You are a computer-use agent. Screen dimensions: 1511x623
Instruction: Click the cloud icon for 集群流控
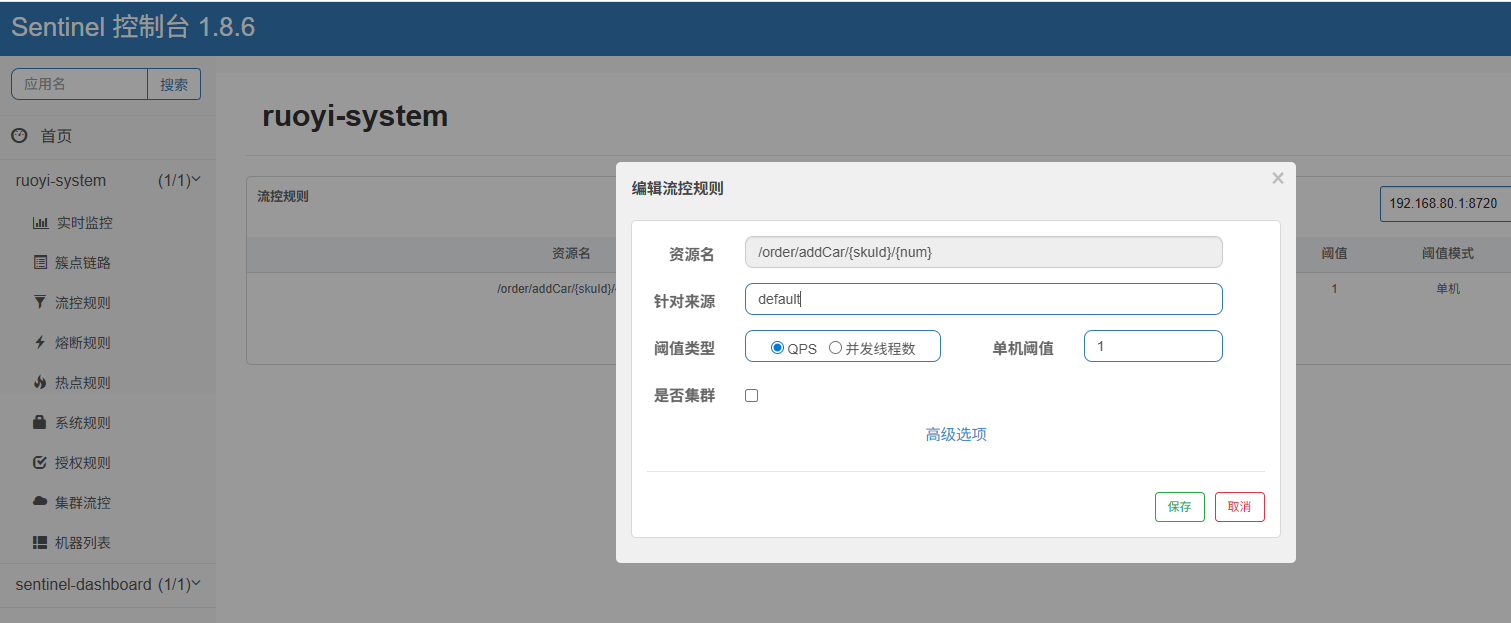[40, 502]
